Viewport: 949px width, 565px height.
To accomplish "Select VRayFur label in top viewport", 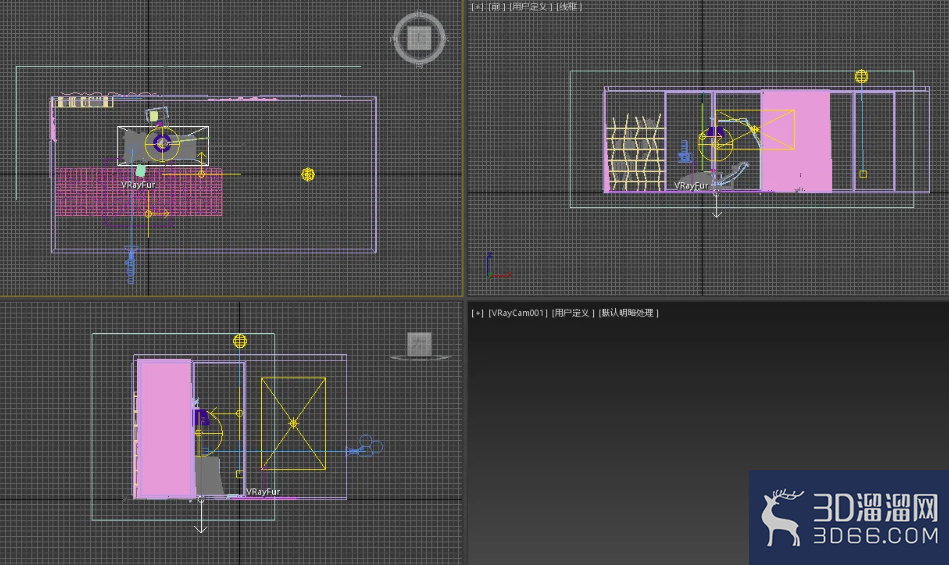I will tap(138, 185).
